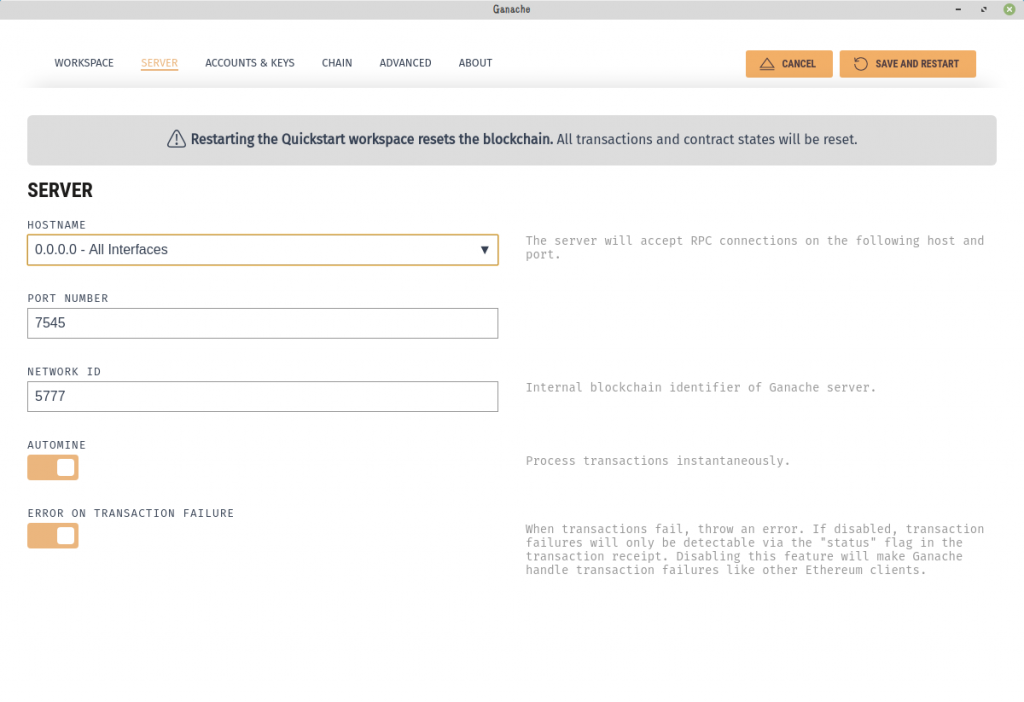The image size is (1024, 702).
Task: Focus the Port Number field
Action: click(263, 323)
